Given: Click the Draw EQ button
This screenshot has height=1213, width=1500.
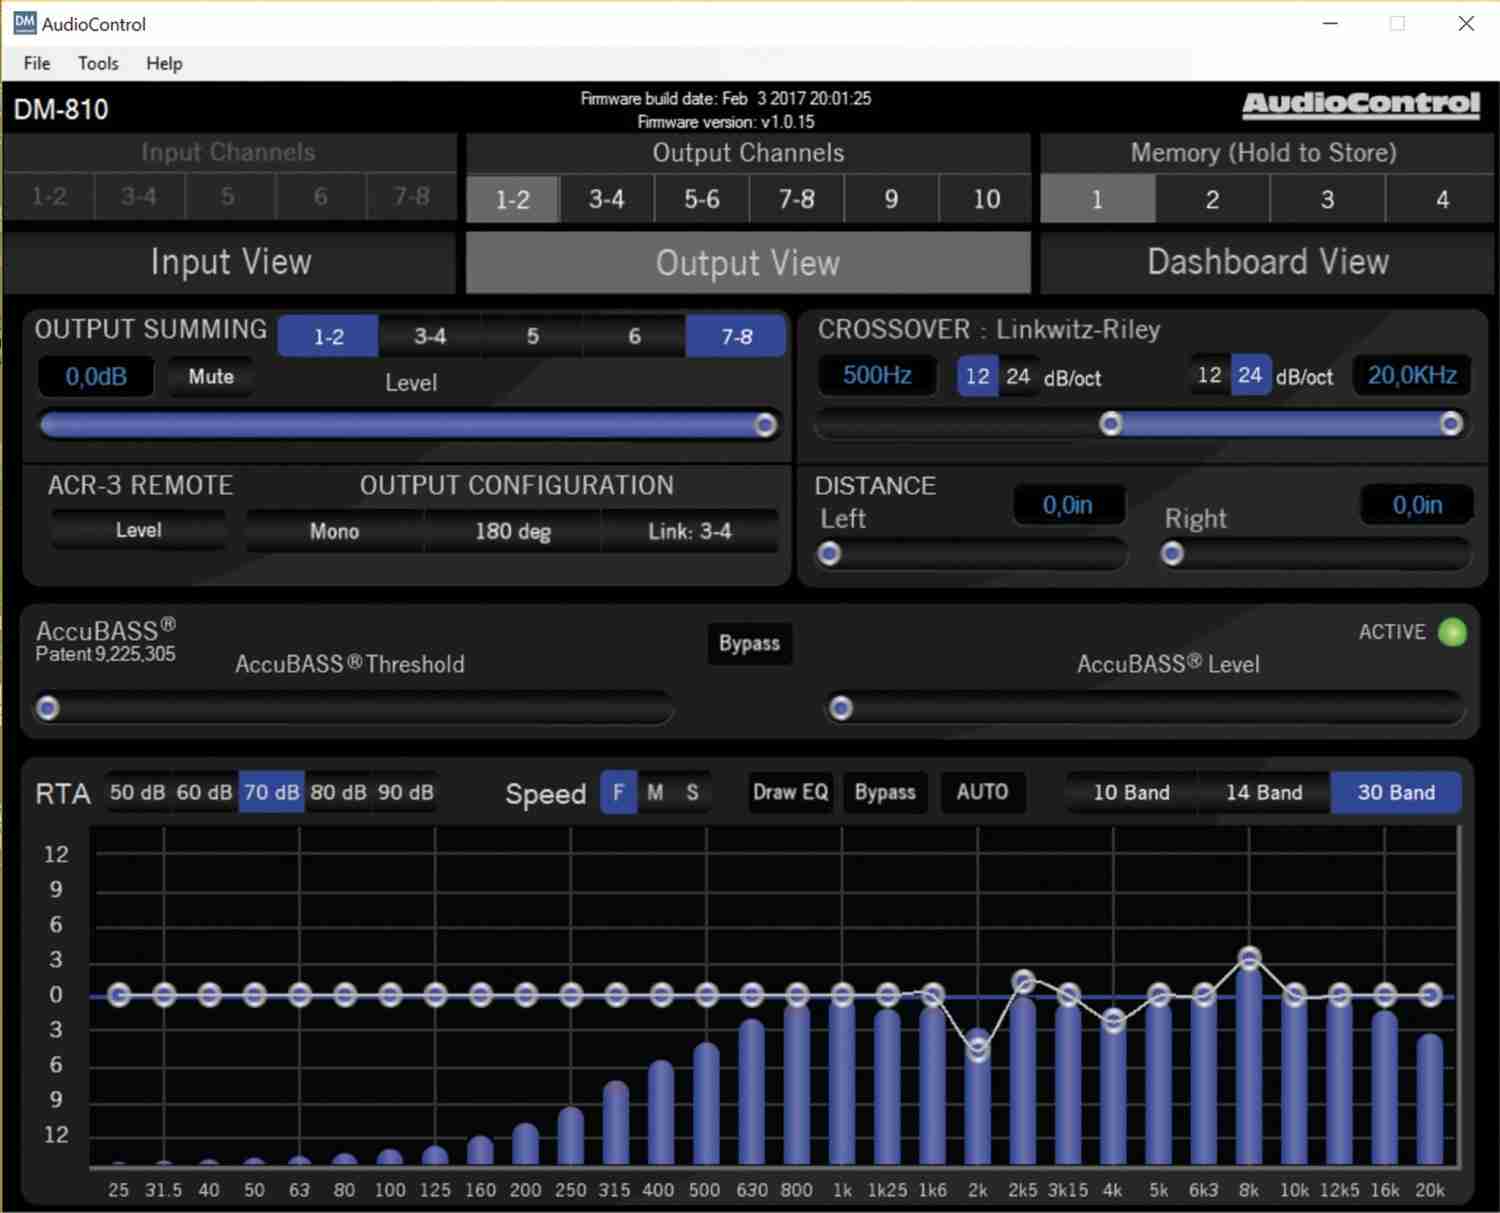Looking at the screenshot, I should pos(790,792).
